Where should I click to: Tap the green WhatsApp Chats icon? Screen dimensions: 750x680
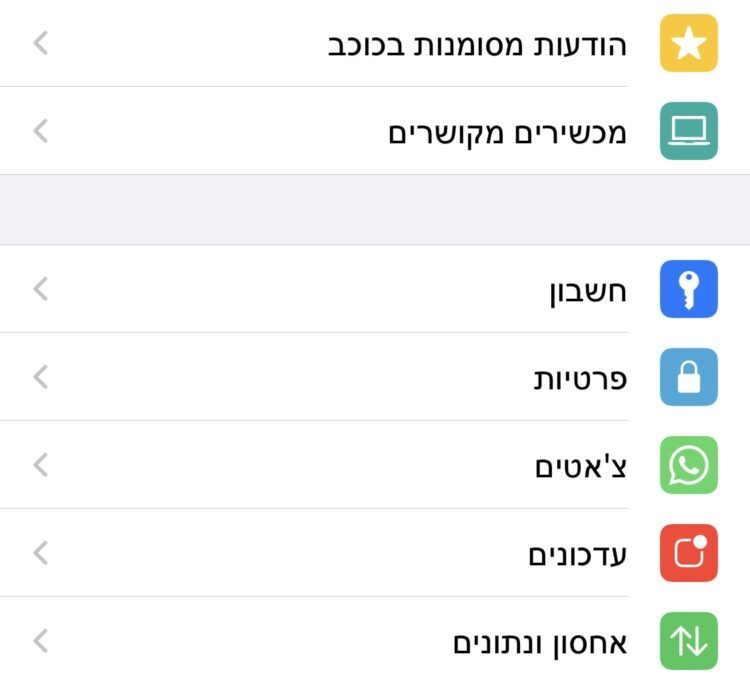click(689, 465)
